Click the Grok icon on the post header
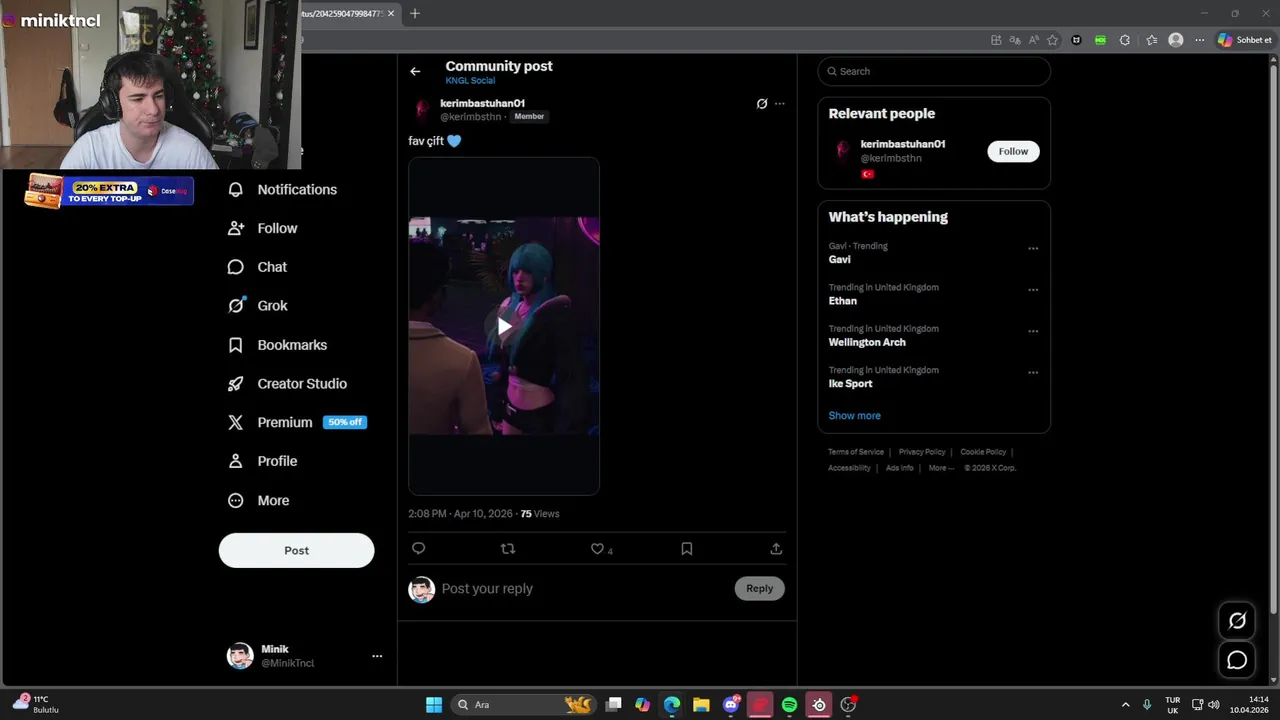The image size is (1280, 720). (762, 103)
